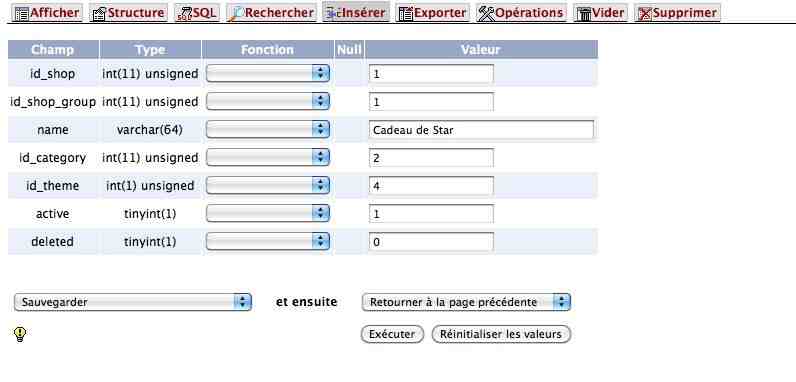
Task: Click the Vider trash icon
Action: point(584,13)
